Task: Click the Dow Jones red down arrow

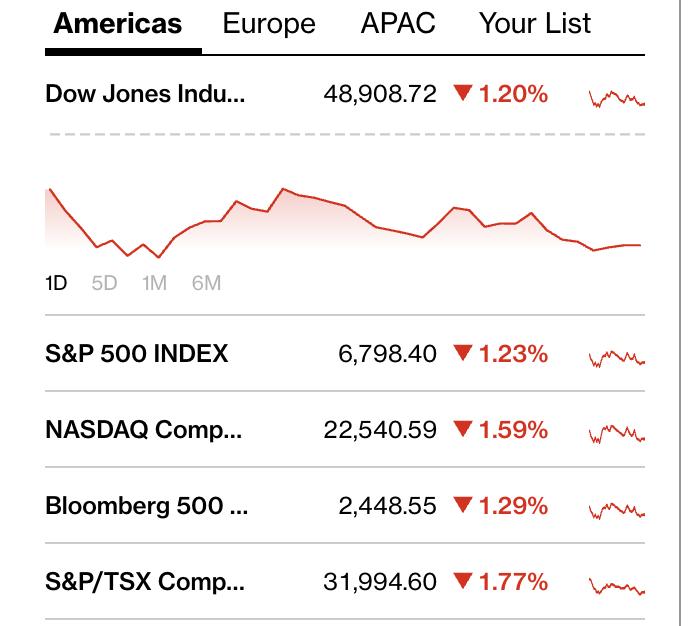Action: (462, 94)
